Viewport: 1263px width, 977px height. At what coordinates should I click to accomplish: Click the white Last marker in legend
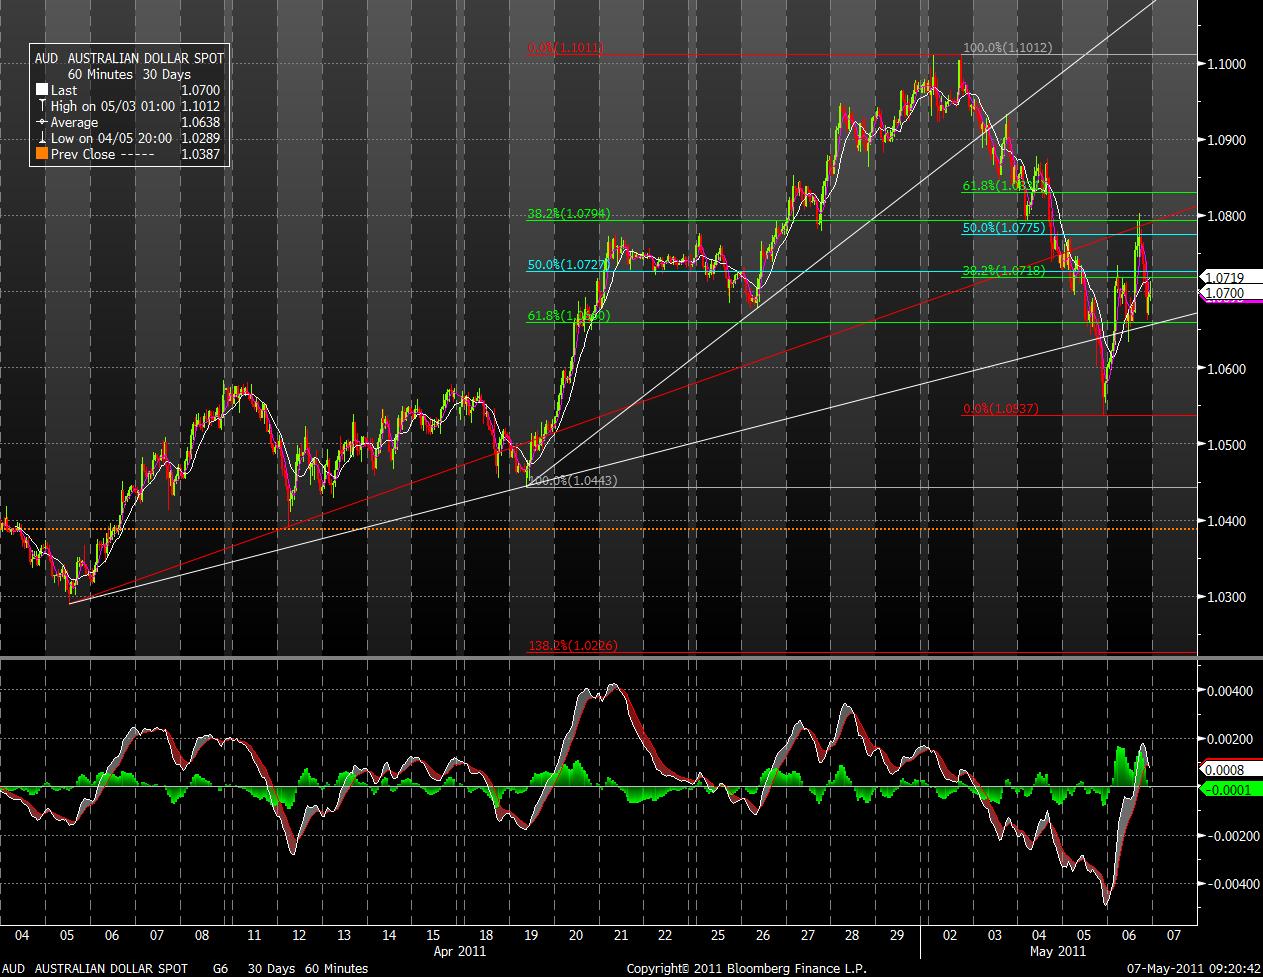[x=42, y=90]
